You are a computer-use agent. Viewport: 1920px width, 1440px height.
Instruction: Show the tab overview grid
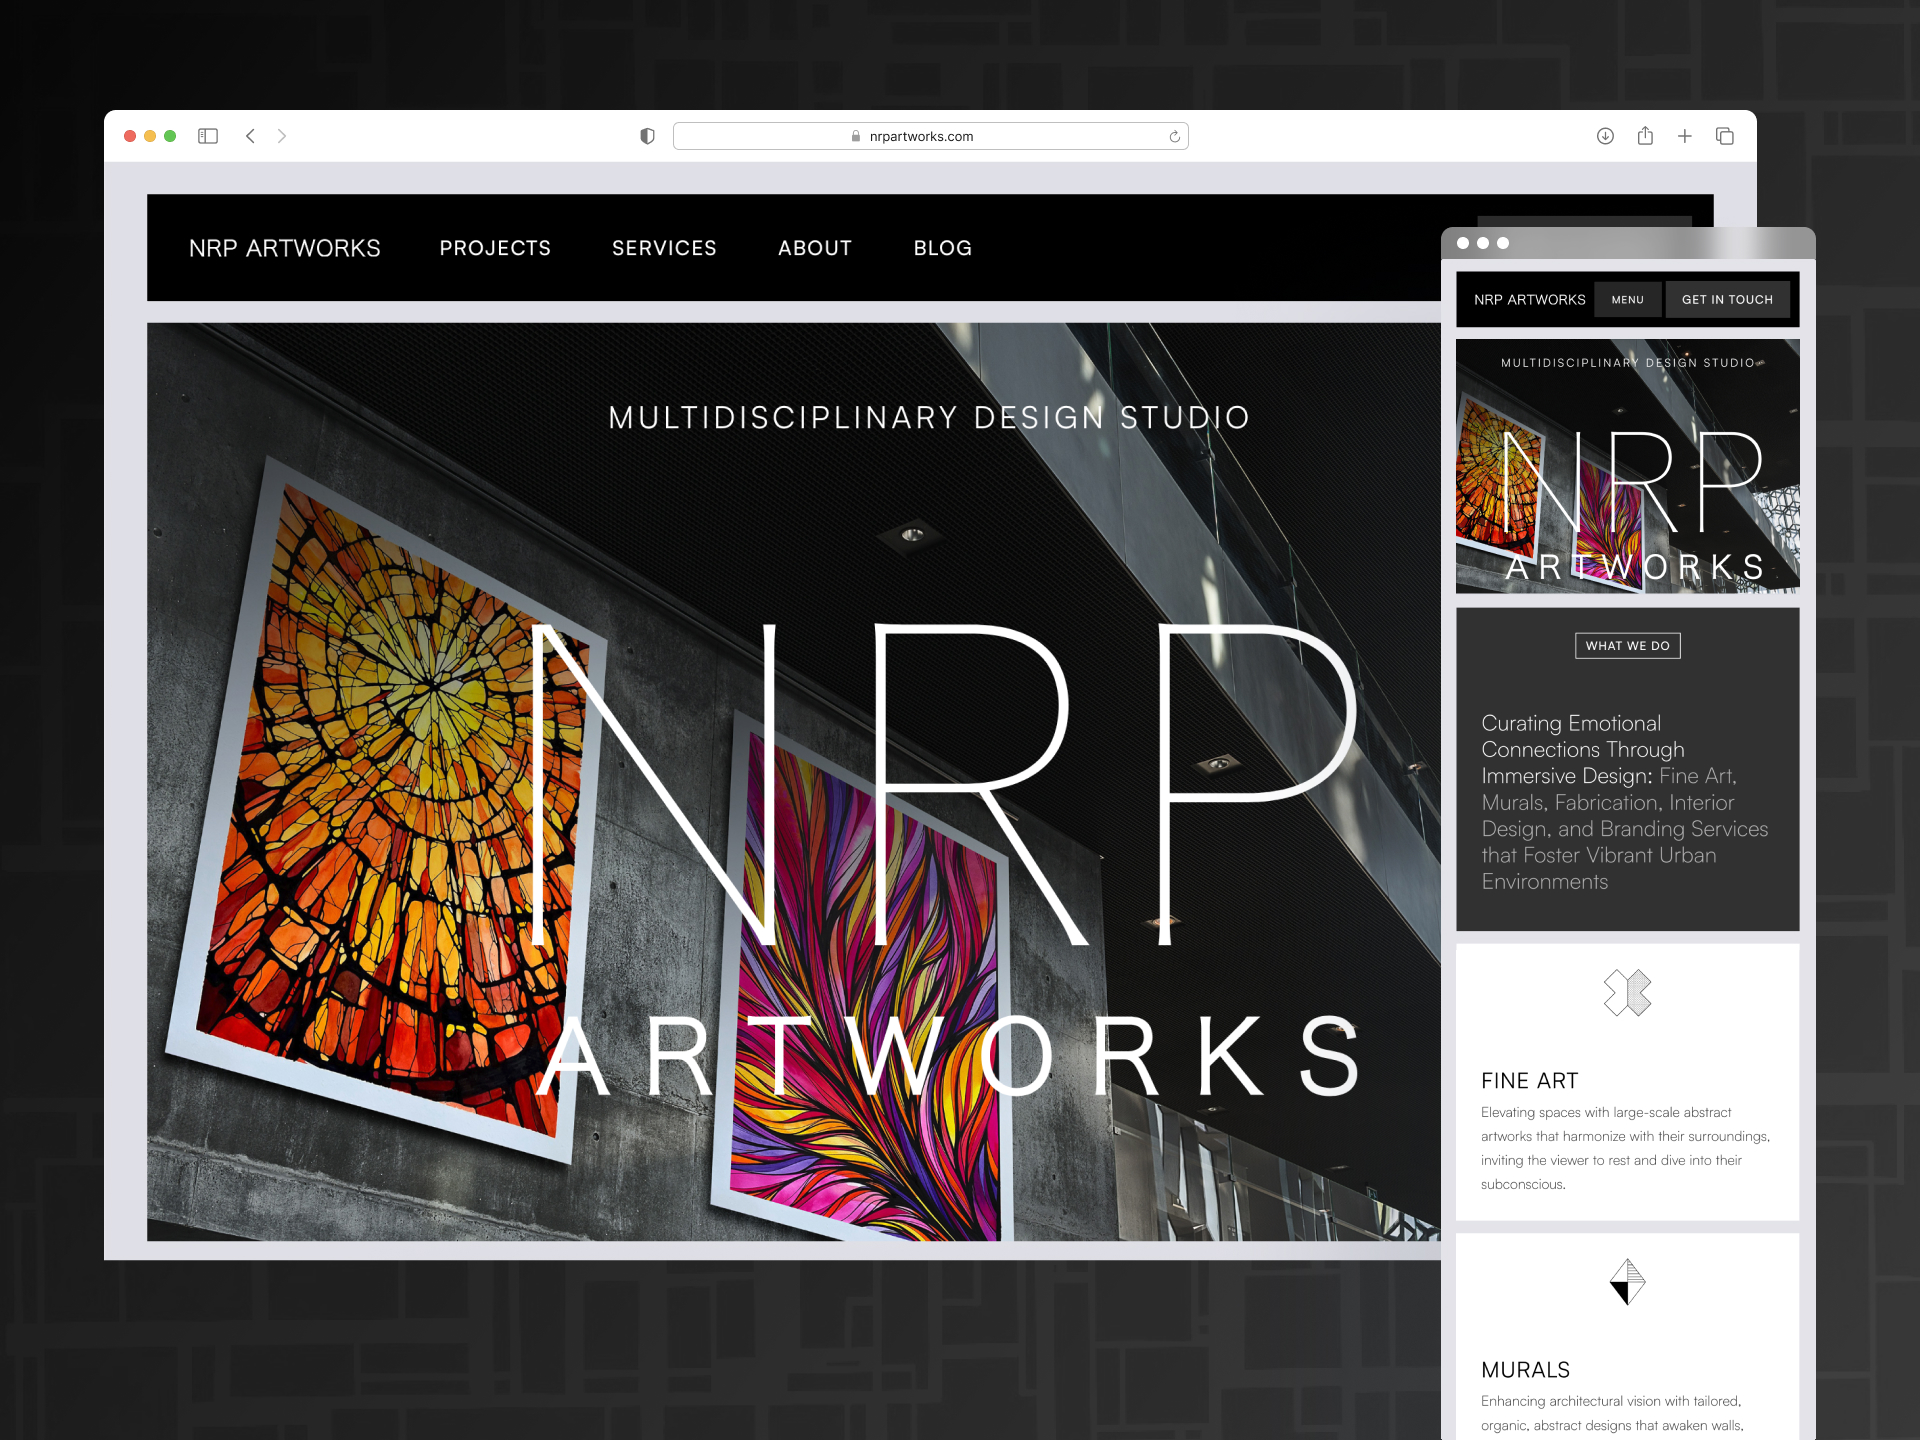(1726, 135)
